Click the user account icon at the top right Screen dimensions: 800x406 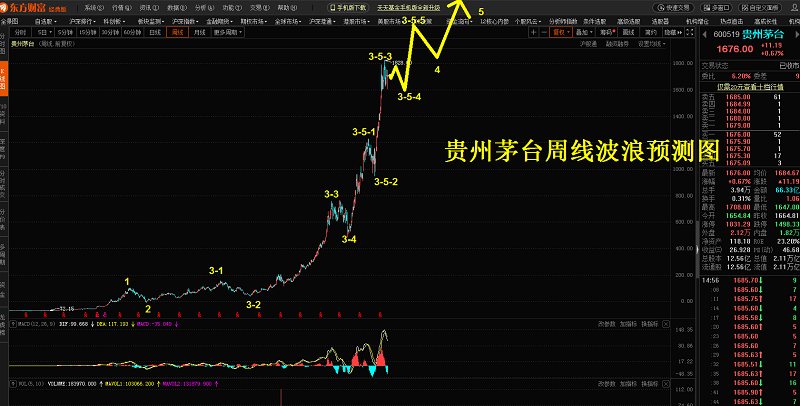[x=792, y=8]
